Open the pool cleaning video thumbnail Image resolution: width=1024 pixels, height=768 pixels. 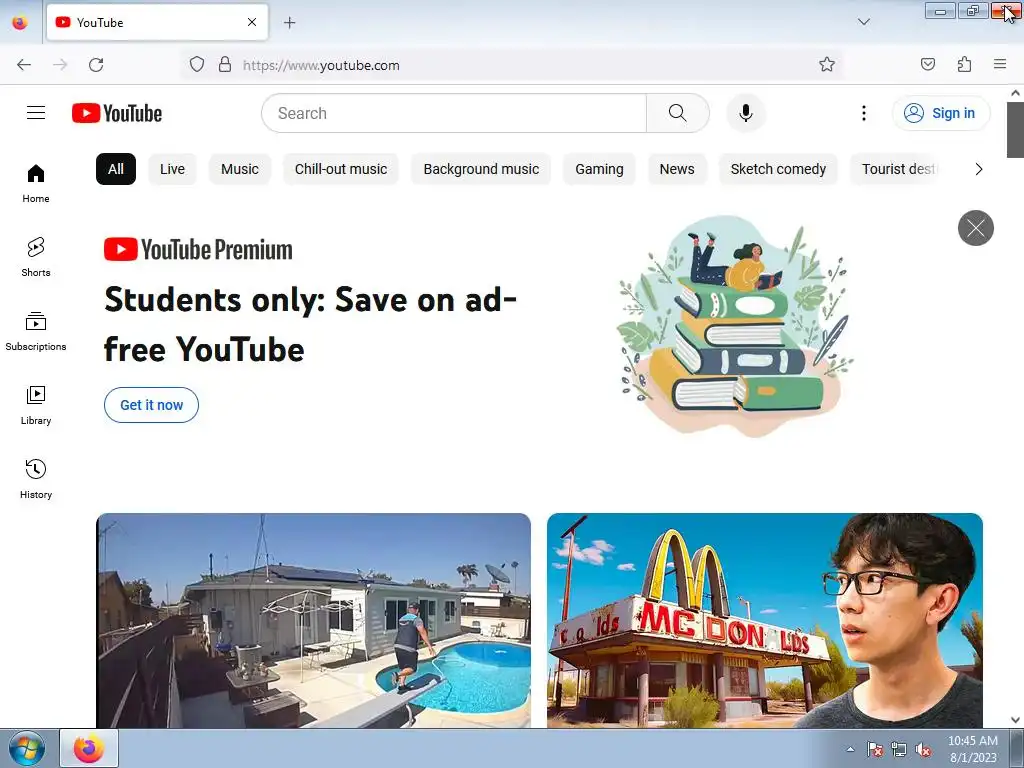(313, 620)
